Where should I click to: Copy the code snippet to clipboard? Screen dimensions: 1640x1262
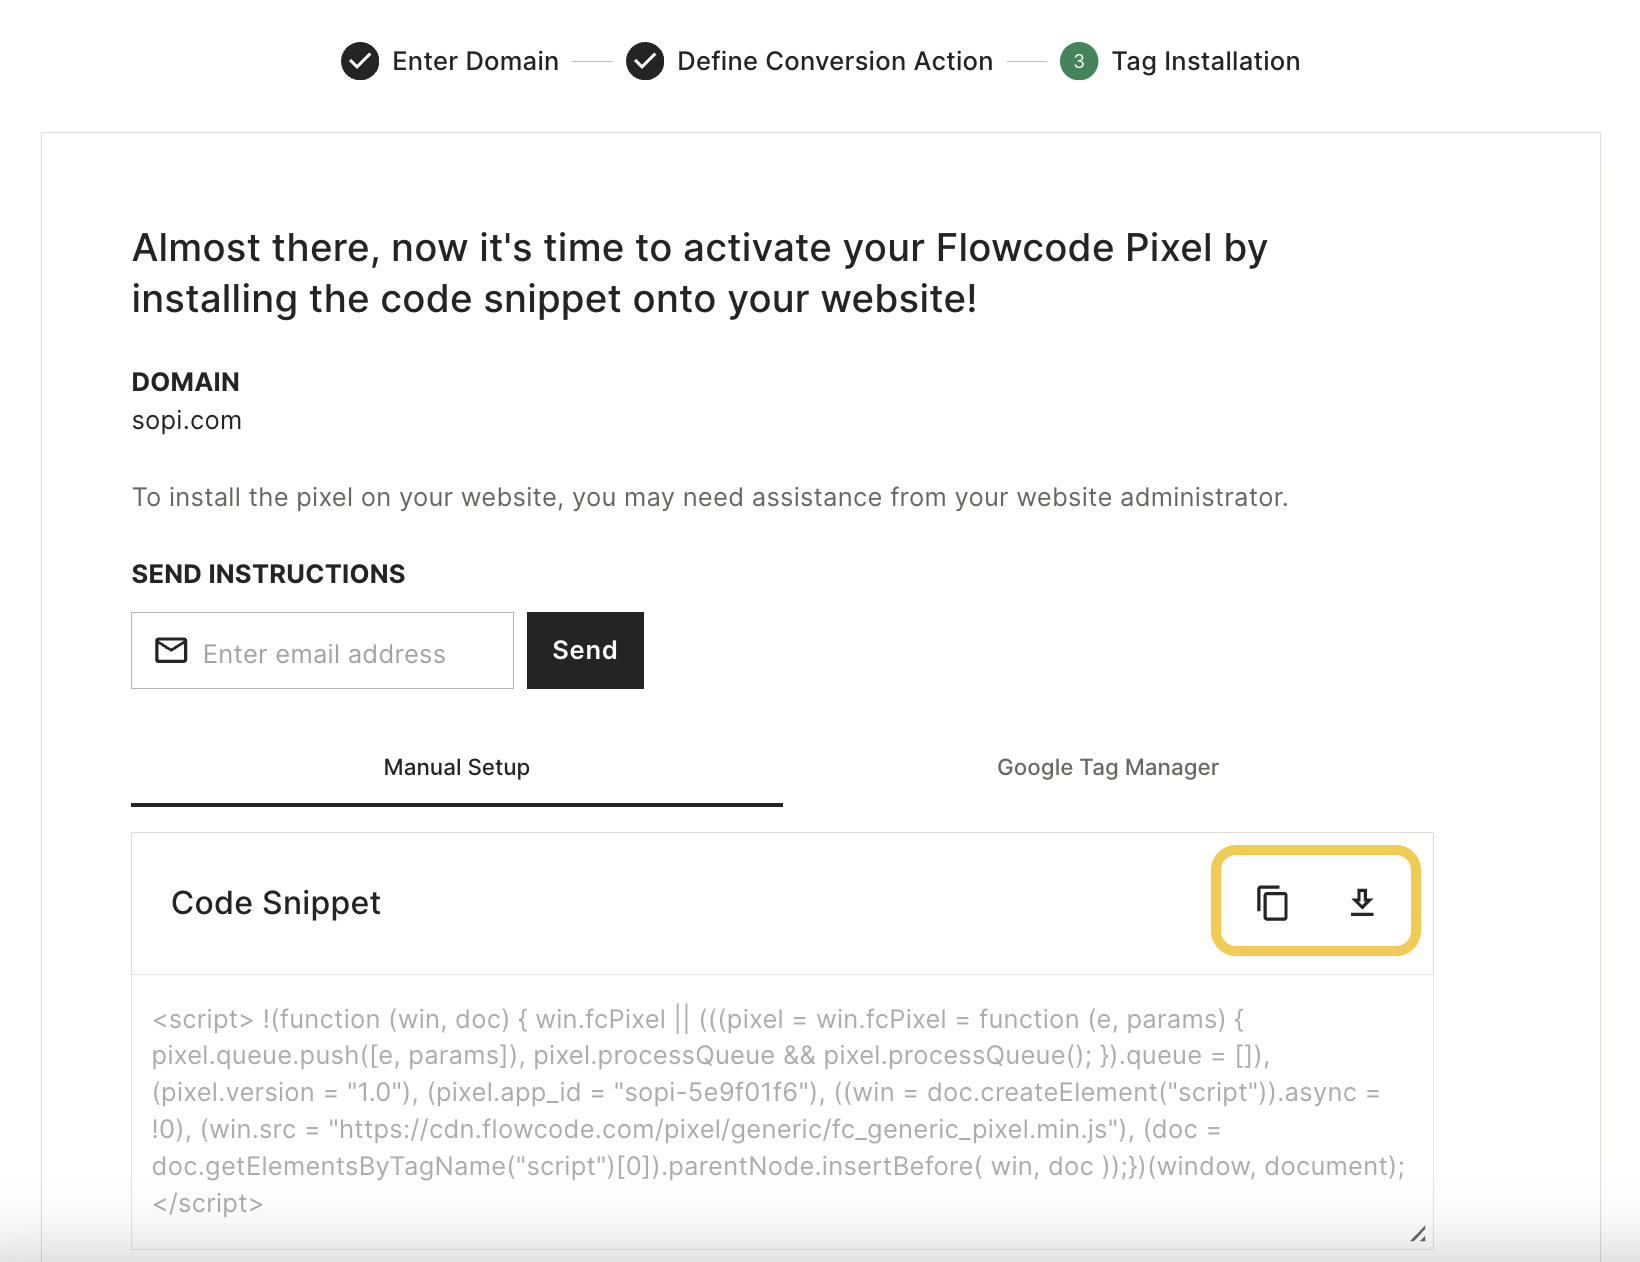(x=1272, y=903)
